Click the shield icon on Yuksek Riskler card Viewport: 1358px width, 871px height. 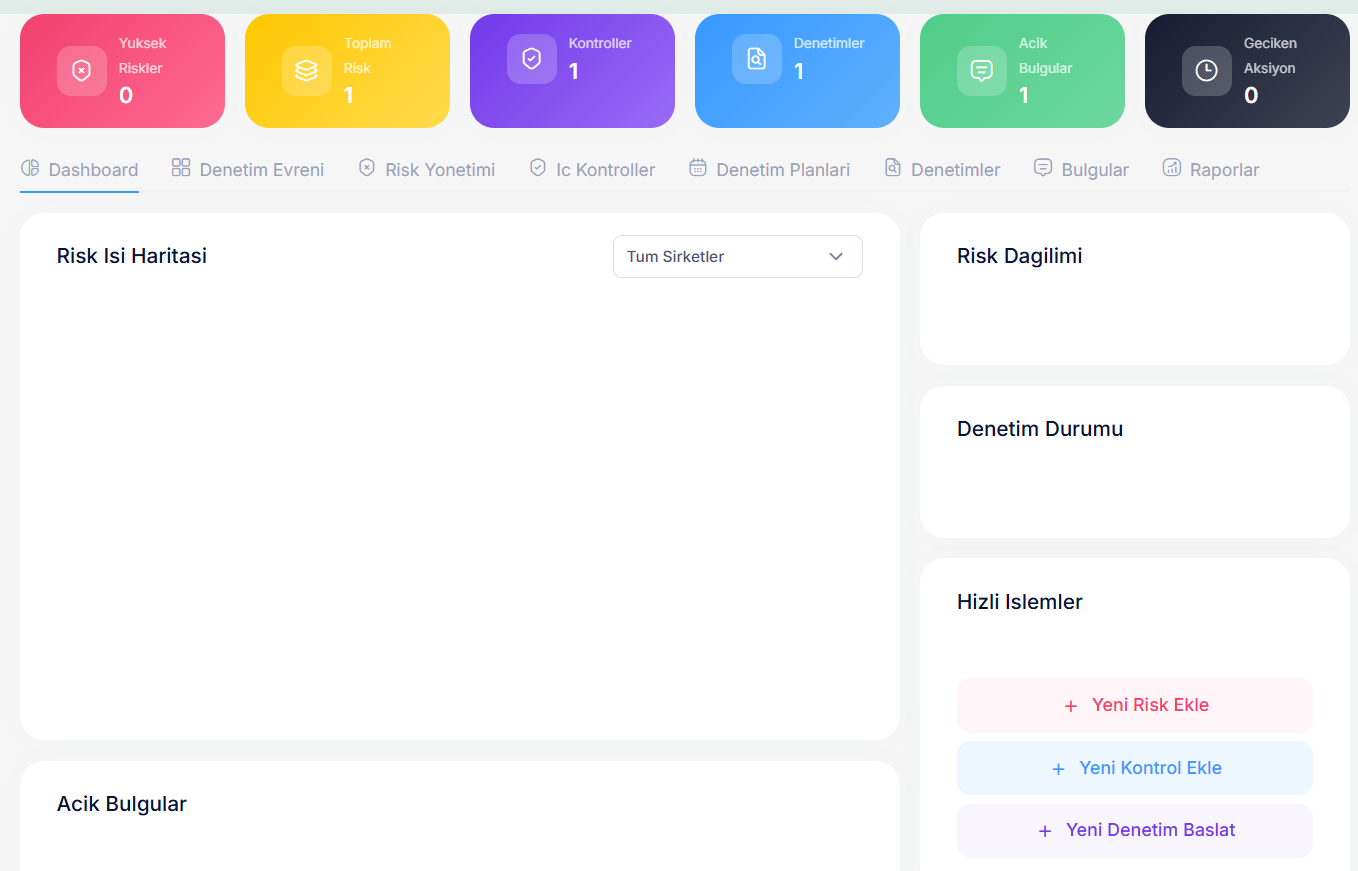point(81,71)
